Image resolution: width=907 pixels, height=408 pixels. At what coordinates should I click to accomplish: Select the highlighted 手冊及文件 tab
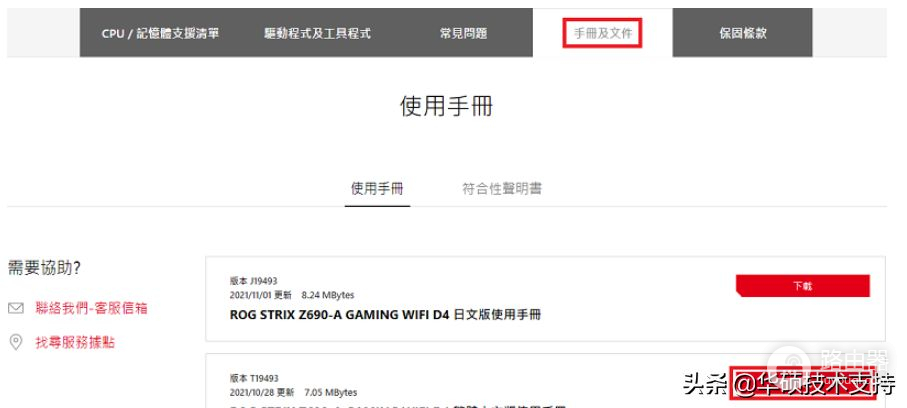603,33
